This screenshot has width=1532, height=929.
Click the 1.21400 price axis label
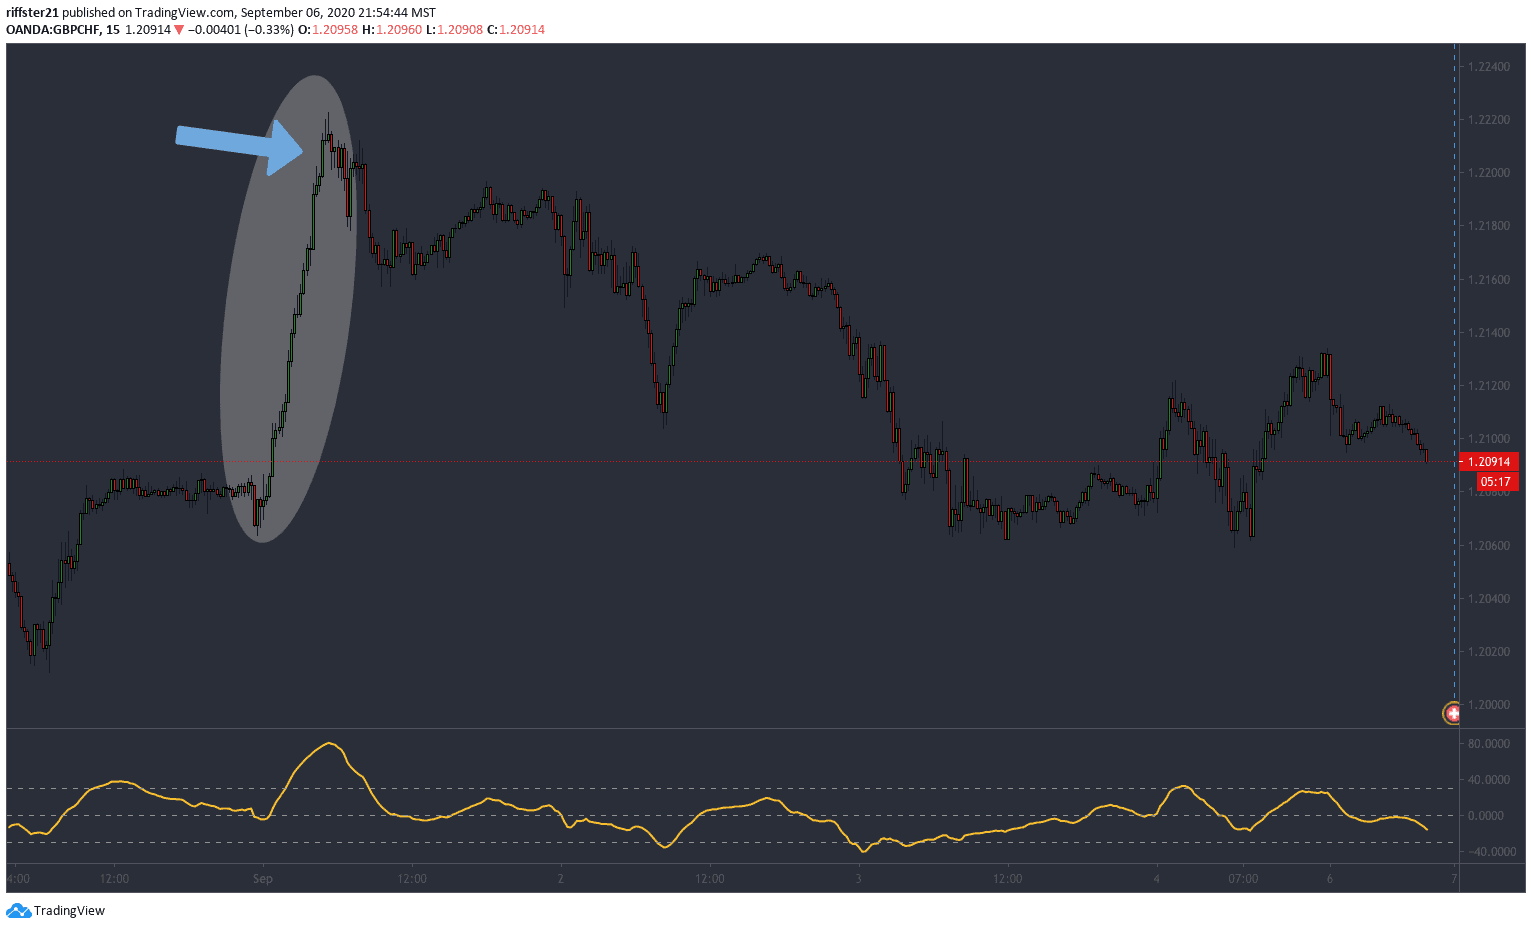tap(1489, 333)
